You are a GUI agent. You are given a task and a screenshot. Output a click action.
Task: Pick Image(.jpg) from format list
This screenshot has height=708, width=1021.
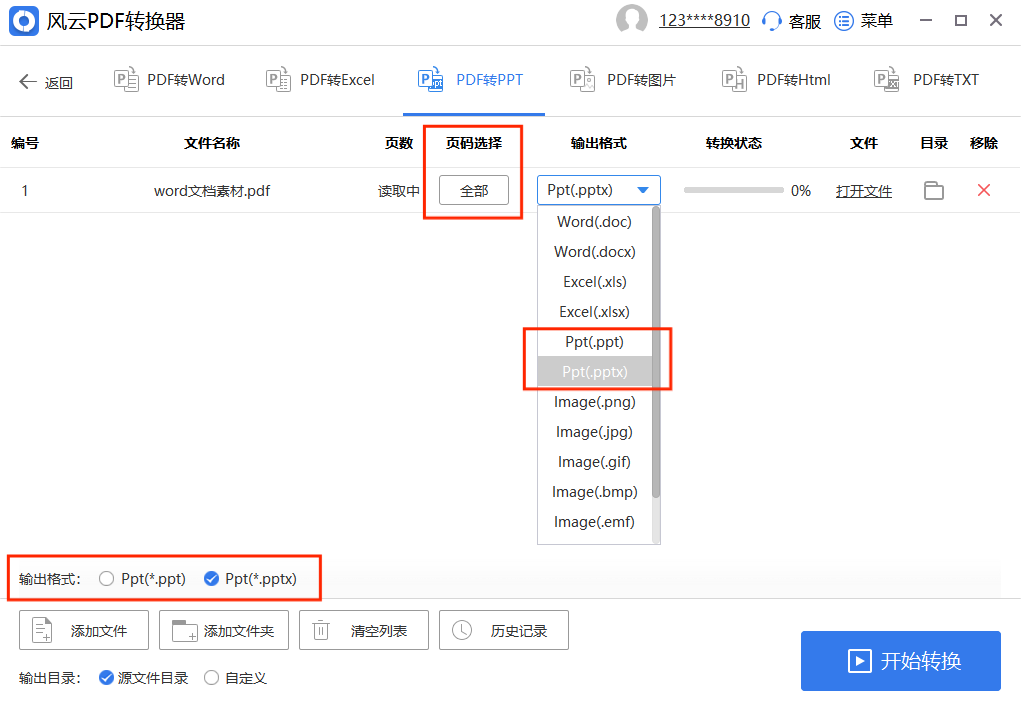pyautogui.click(x=594, y=431)
